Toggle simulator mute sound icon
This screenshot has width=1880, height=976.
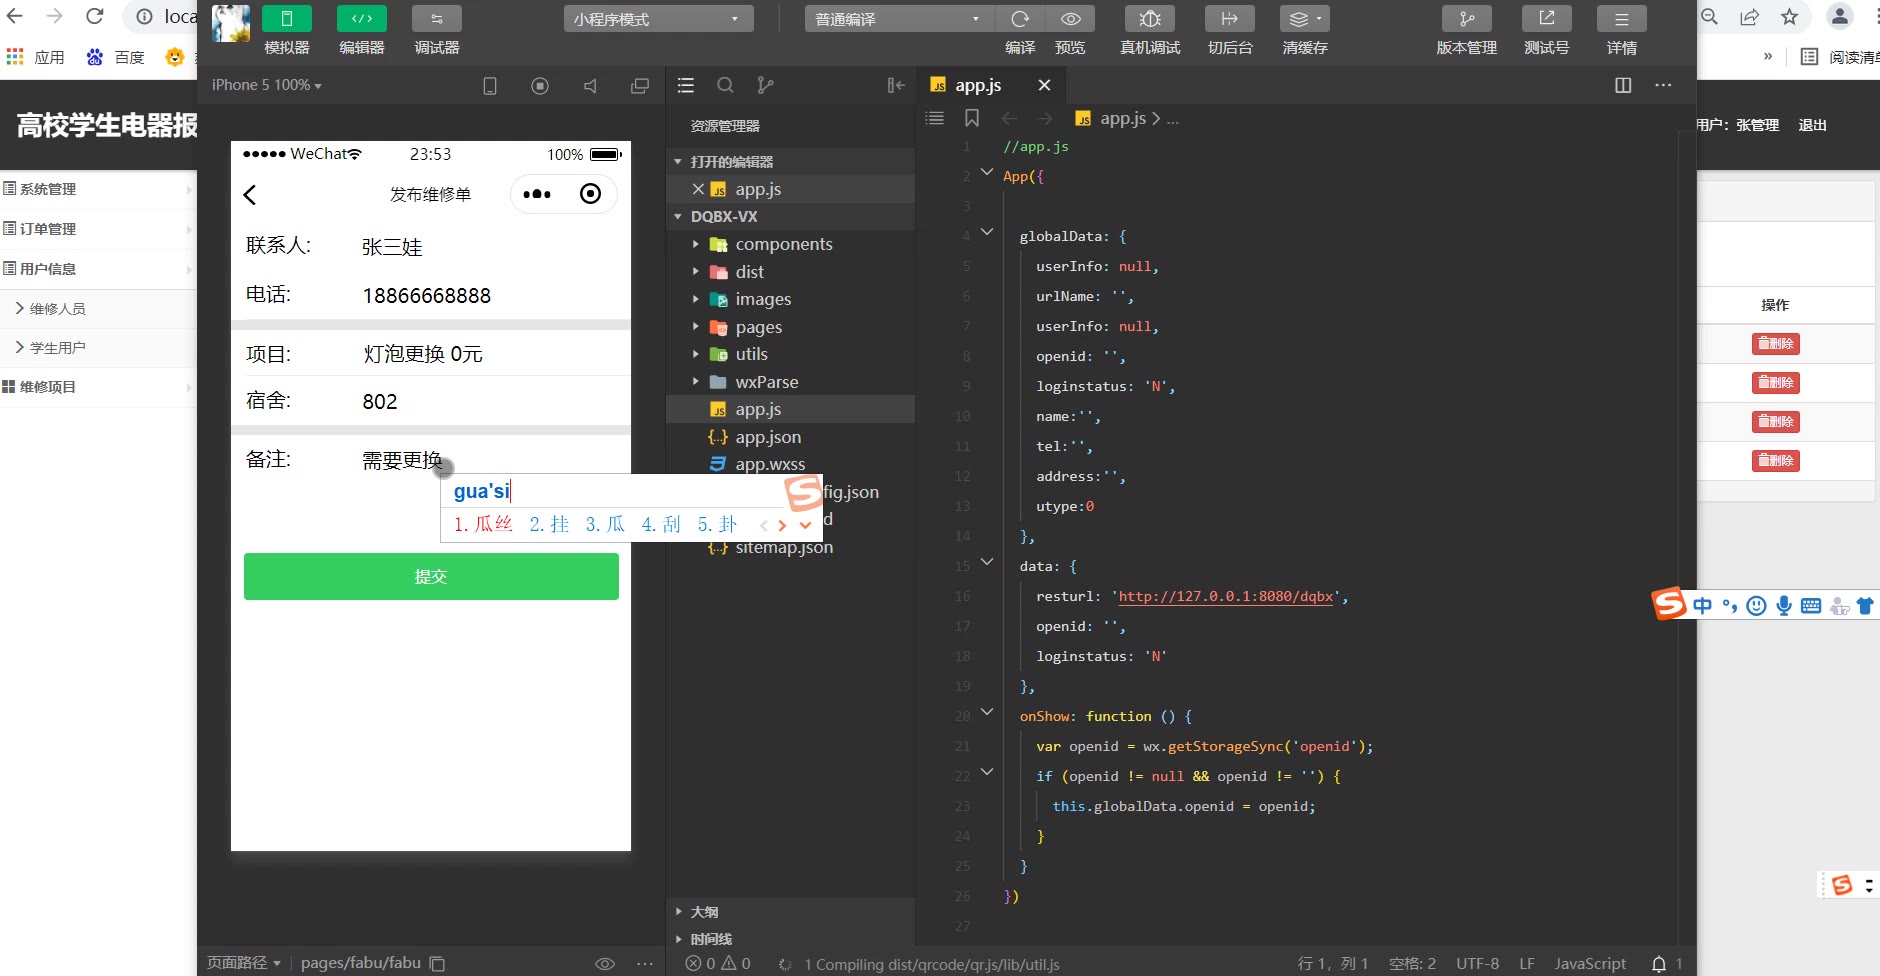(x=590, y=86)
